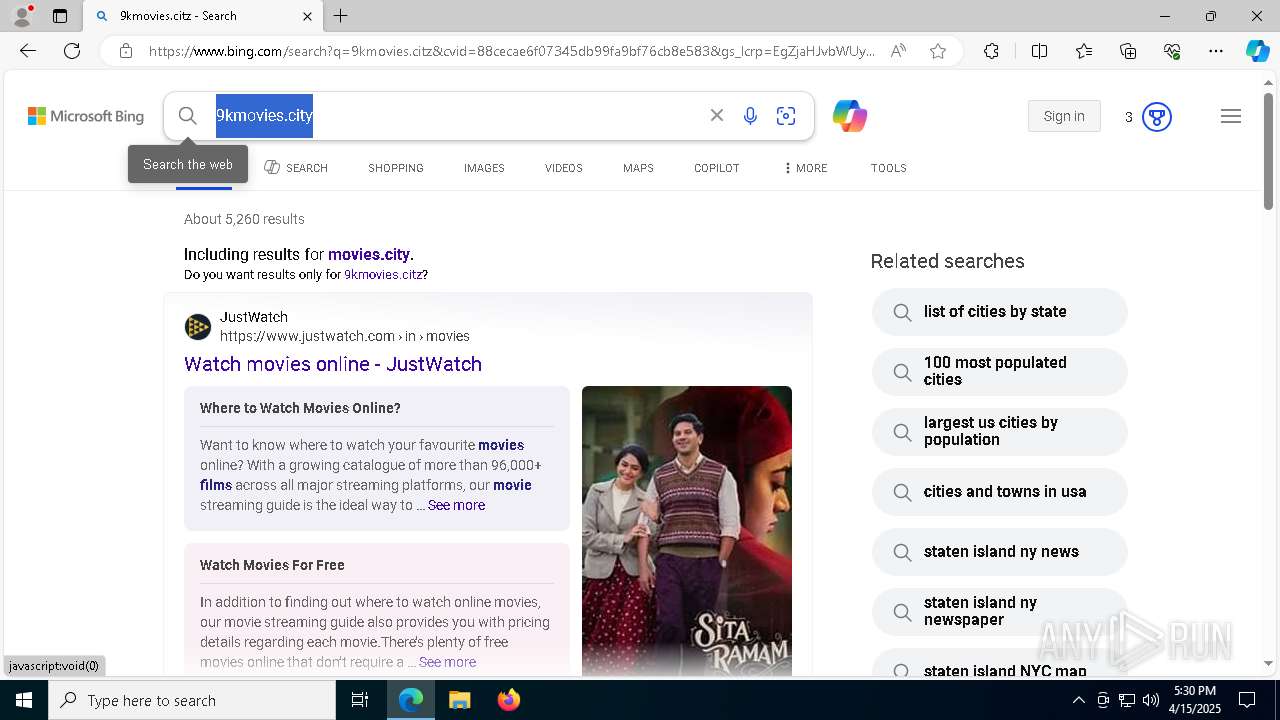Select related search cities and towns in usa
Image resolution: width=1280 pixels, height=720 pixels.
[999, 492]
